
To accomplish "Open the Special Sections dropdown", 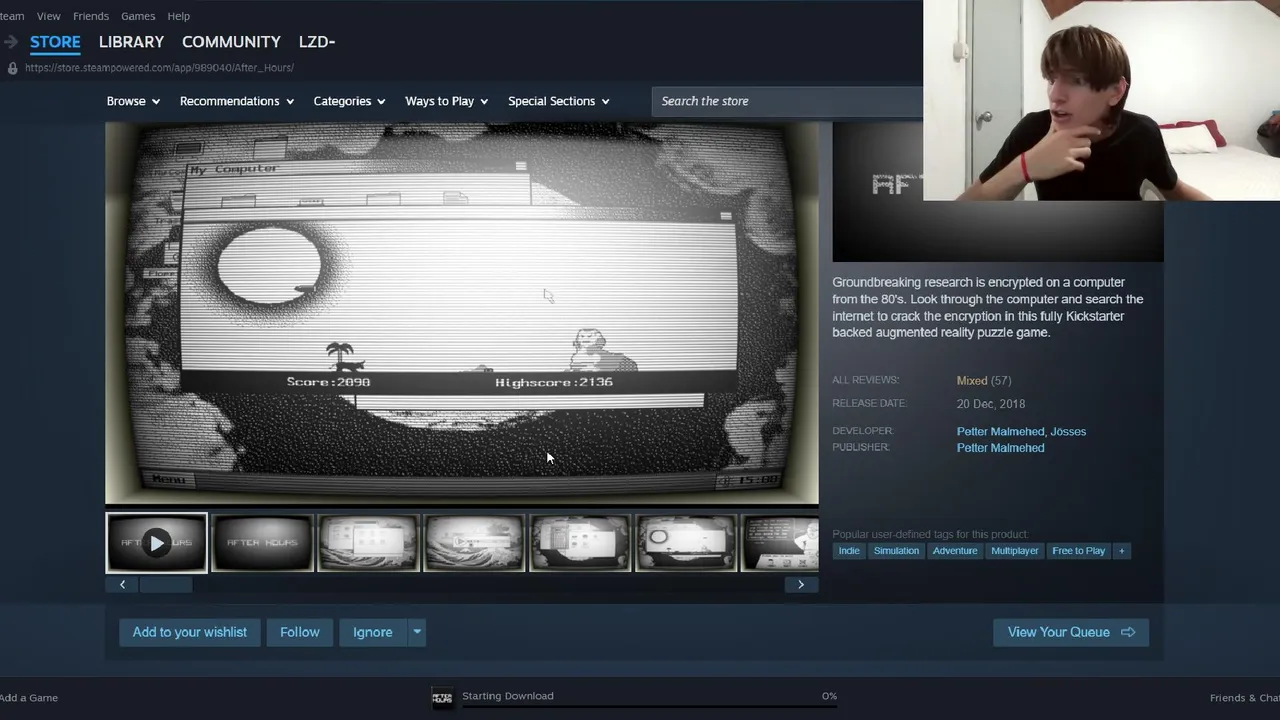I will click(x=558, y=101).
